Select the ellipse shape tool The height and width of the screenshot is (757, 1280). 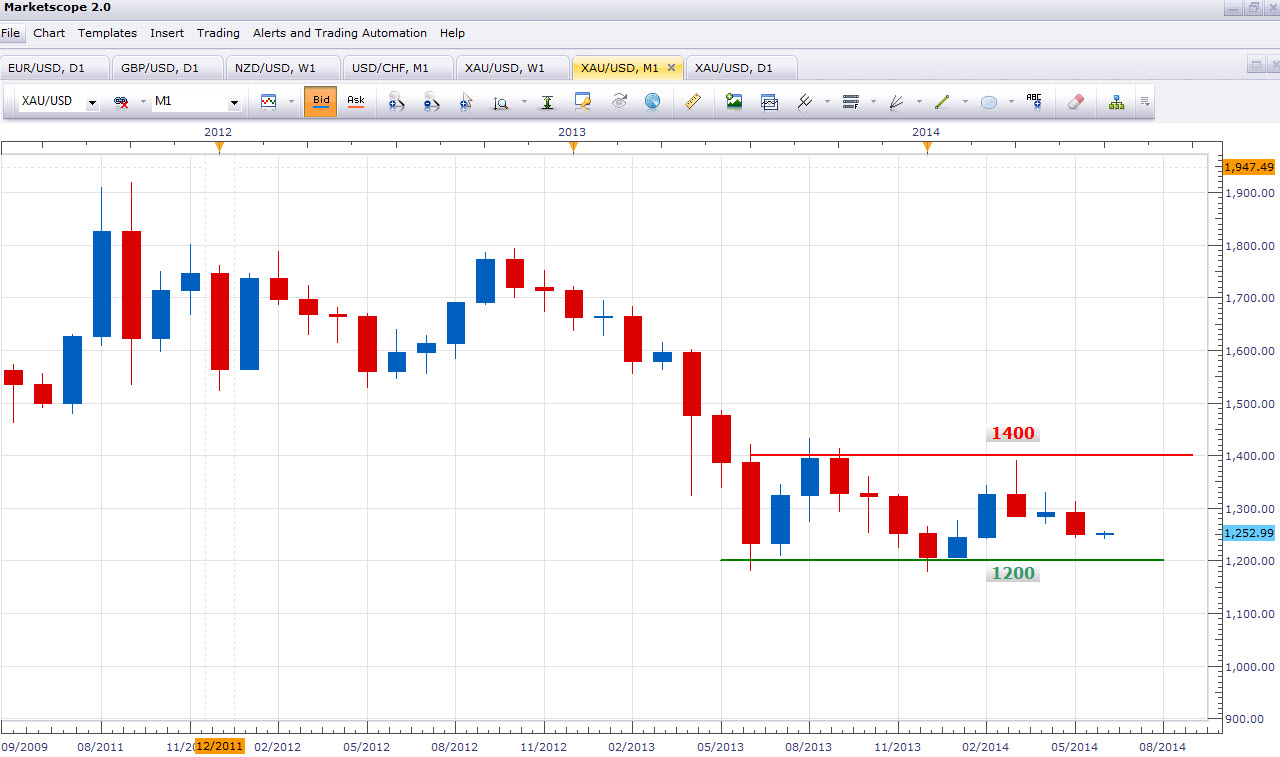(988, 102)
